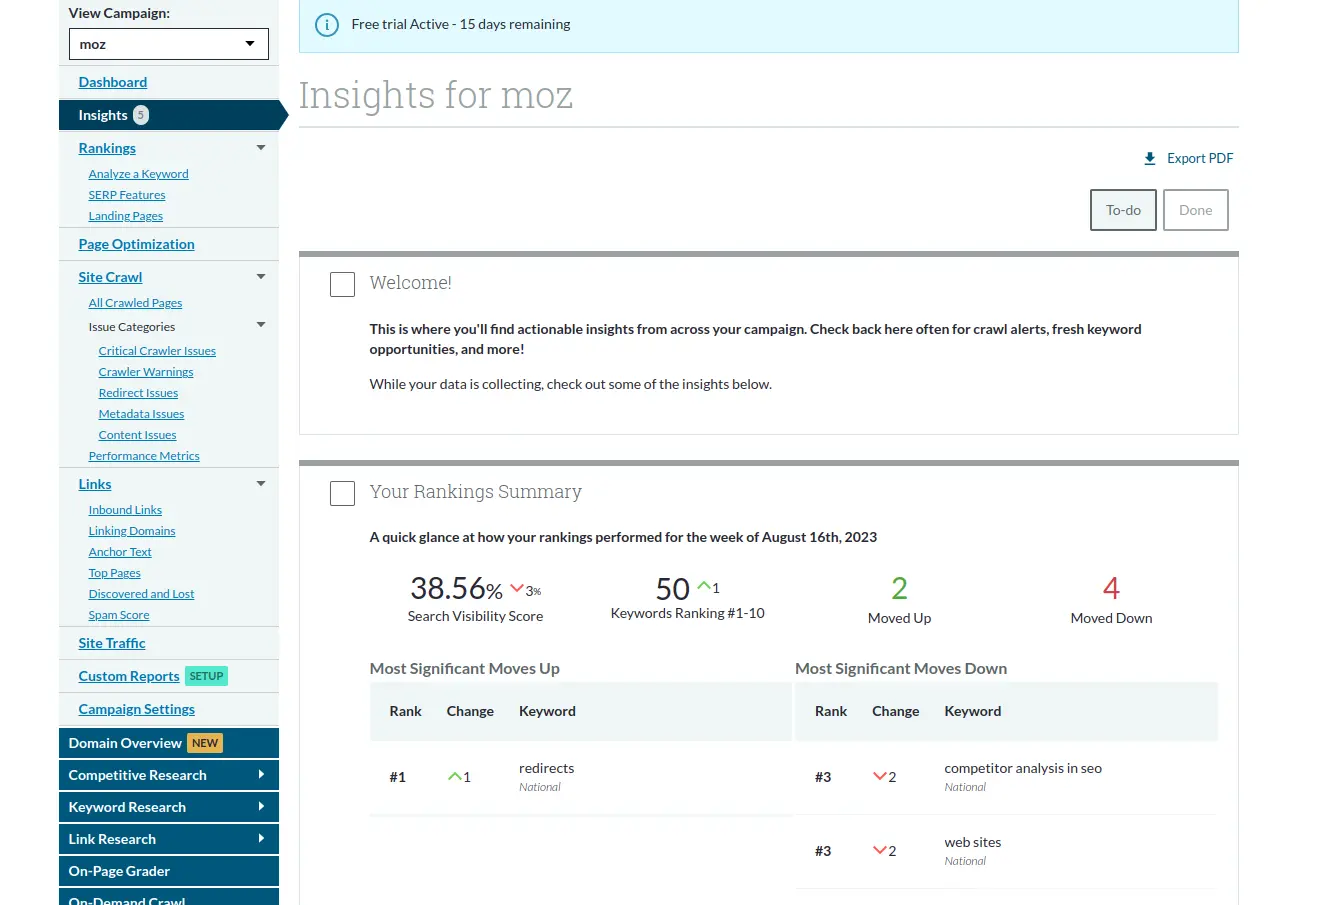This screenshot has height=905, width=1320.
Task: Open Analyze a Keyword link
Action: (x=138, y=174)
